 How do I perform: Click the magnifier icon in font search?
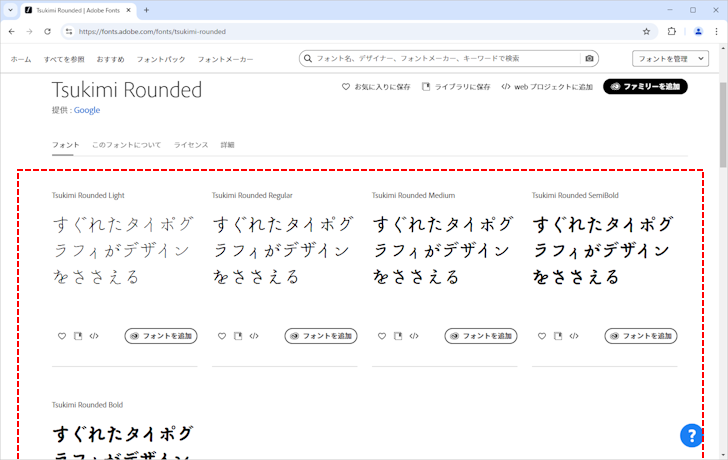(308, 58)
